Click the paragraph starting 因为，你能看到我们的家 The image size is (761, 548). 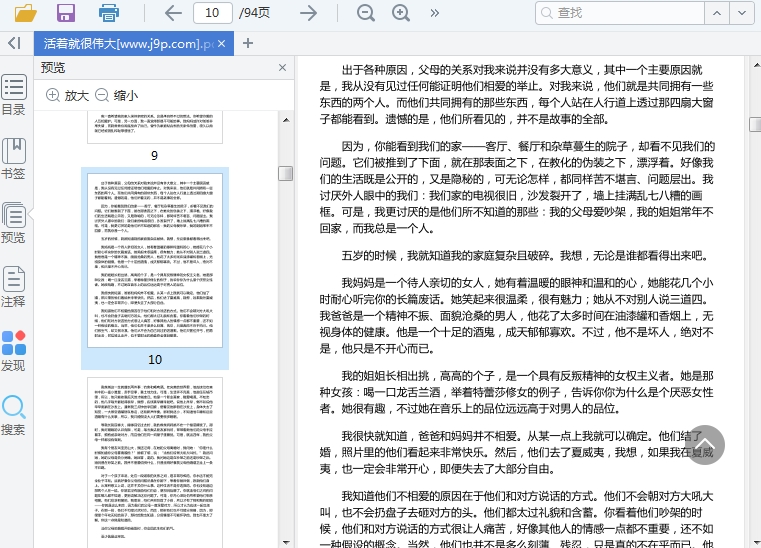tap(516, 187)
